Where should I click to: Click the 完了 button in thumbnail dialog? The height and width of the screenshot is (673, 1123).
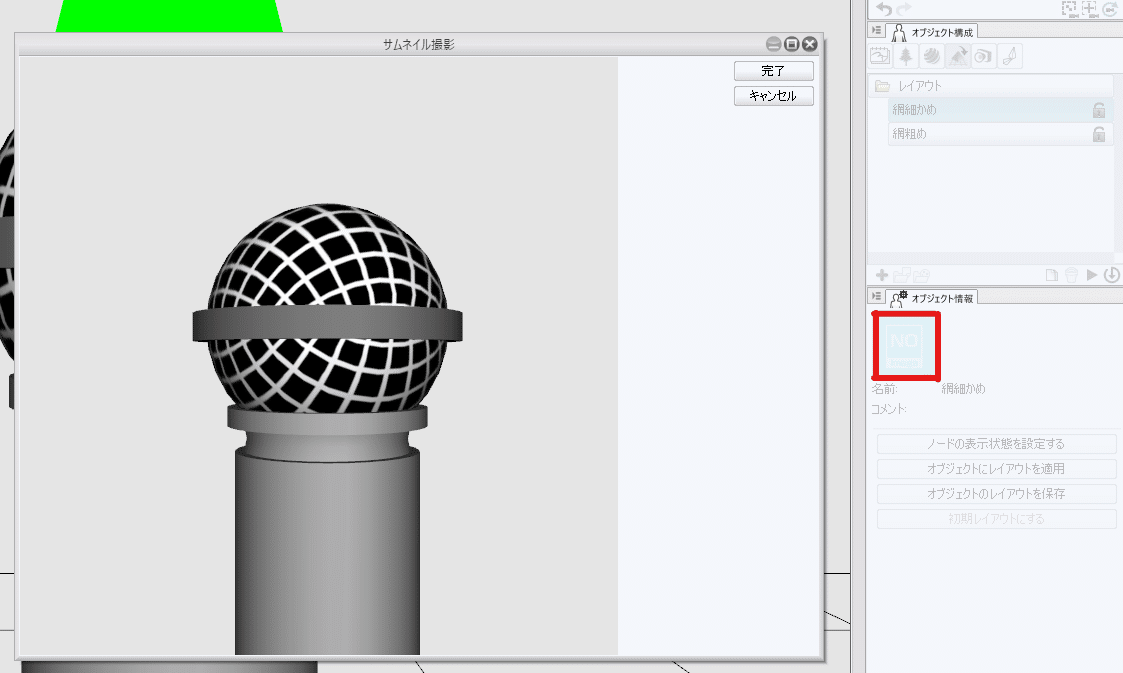pos(773,71)
